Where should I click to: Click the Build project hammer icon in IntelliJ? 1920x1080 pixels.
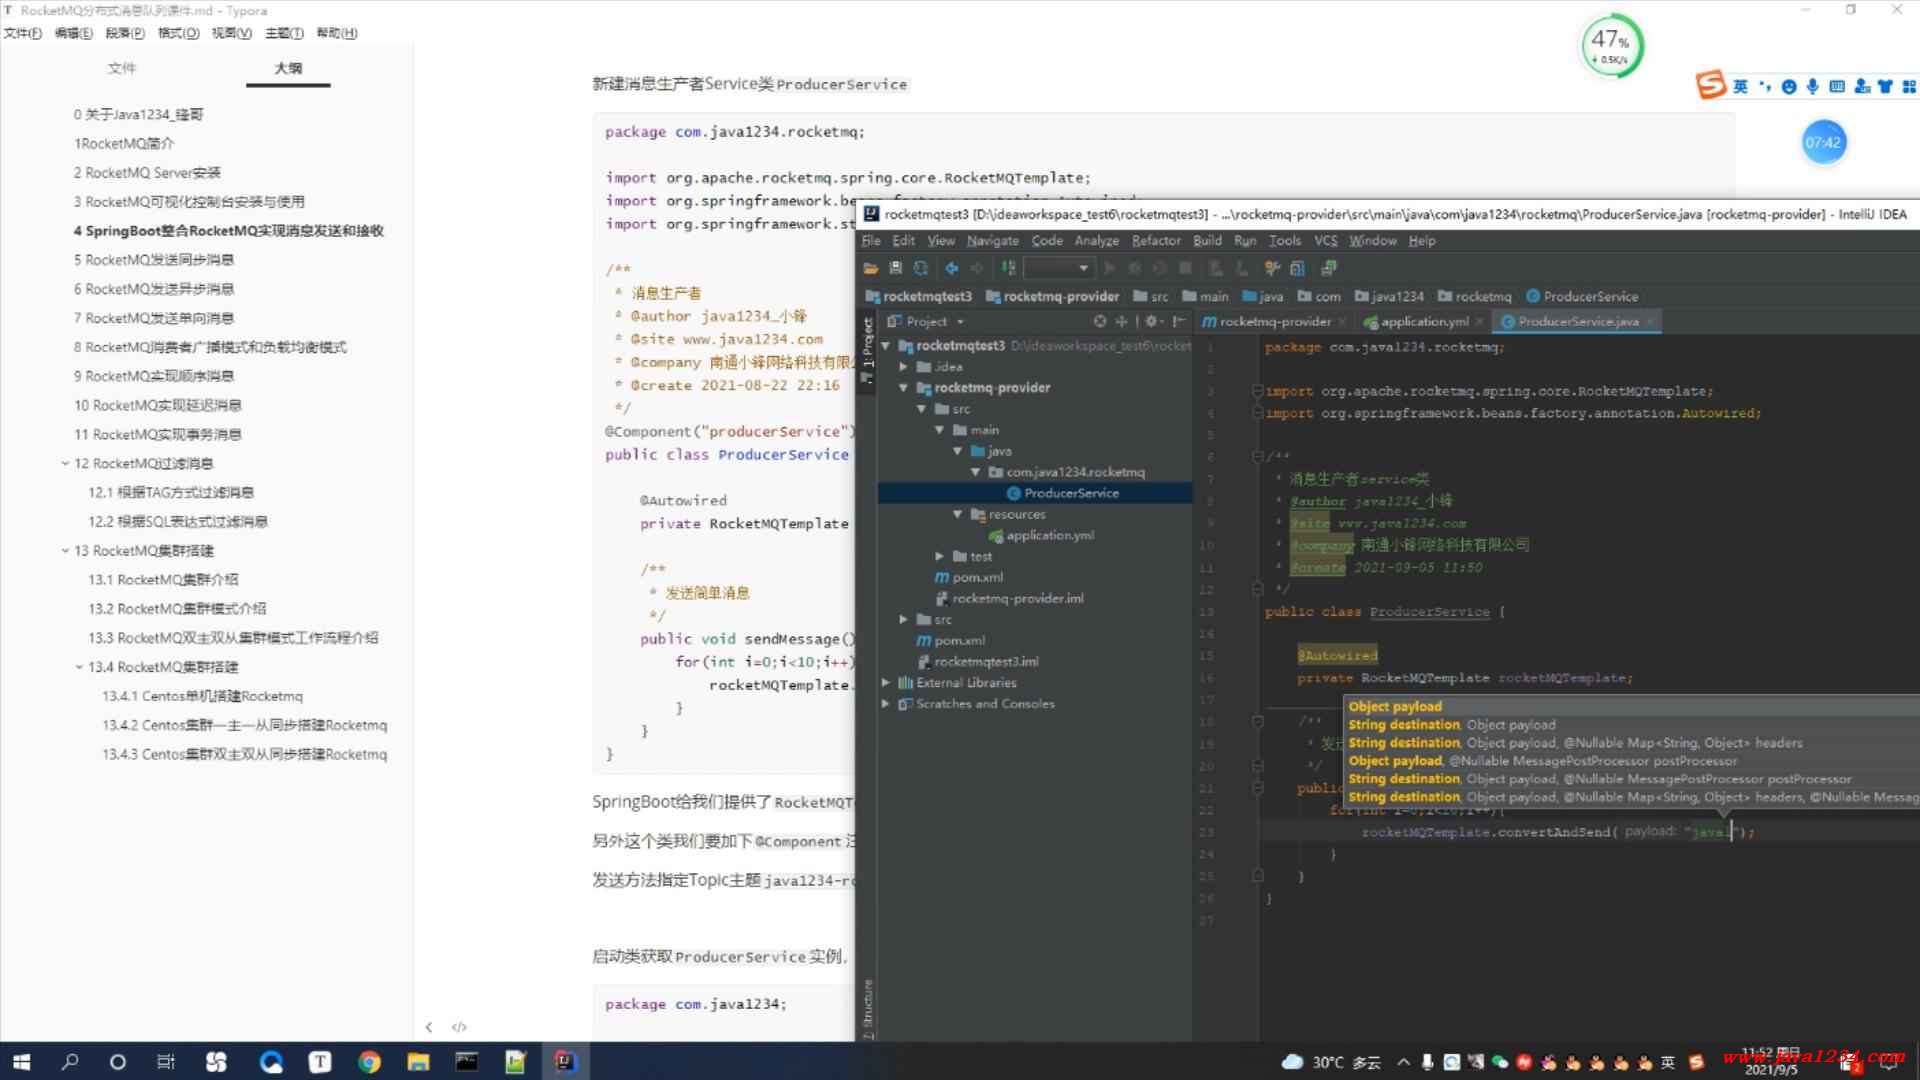[1009, 268]
